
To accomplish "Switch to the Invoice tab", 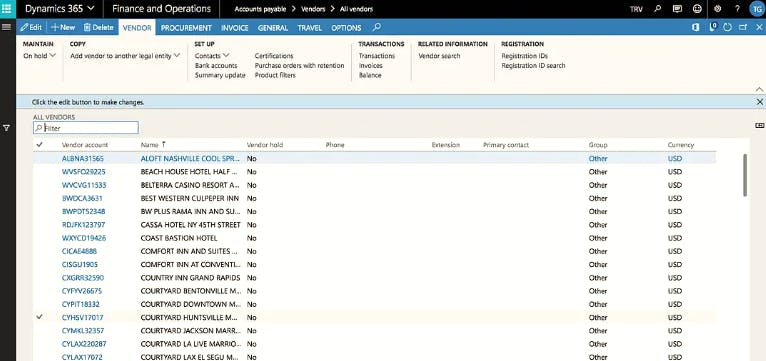I will pyautogui.click(x=235, y=28).
